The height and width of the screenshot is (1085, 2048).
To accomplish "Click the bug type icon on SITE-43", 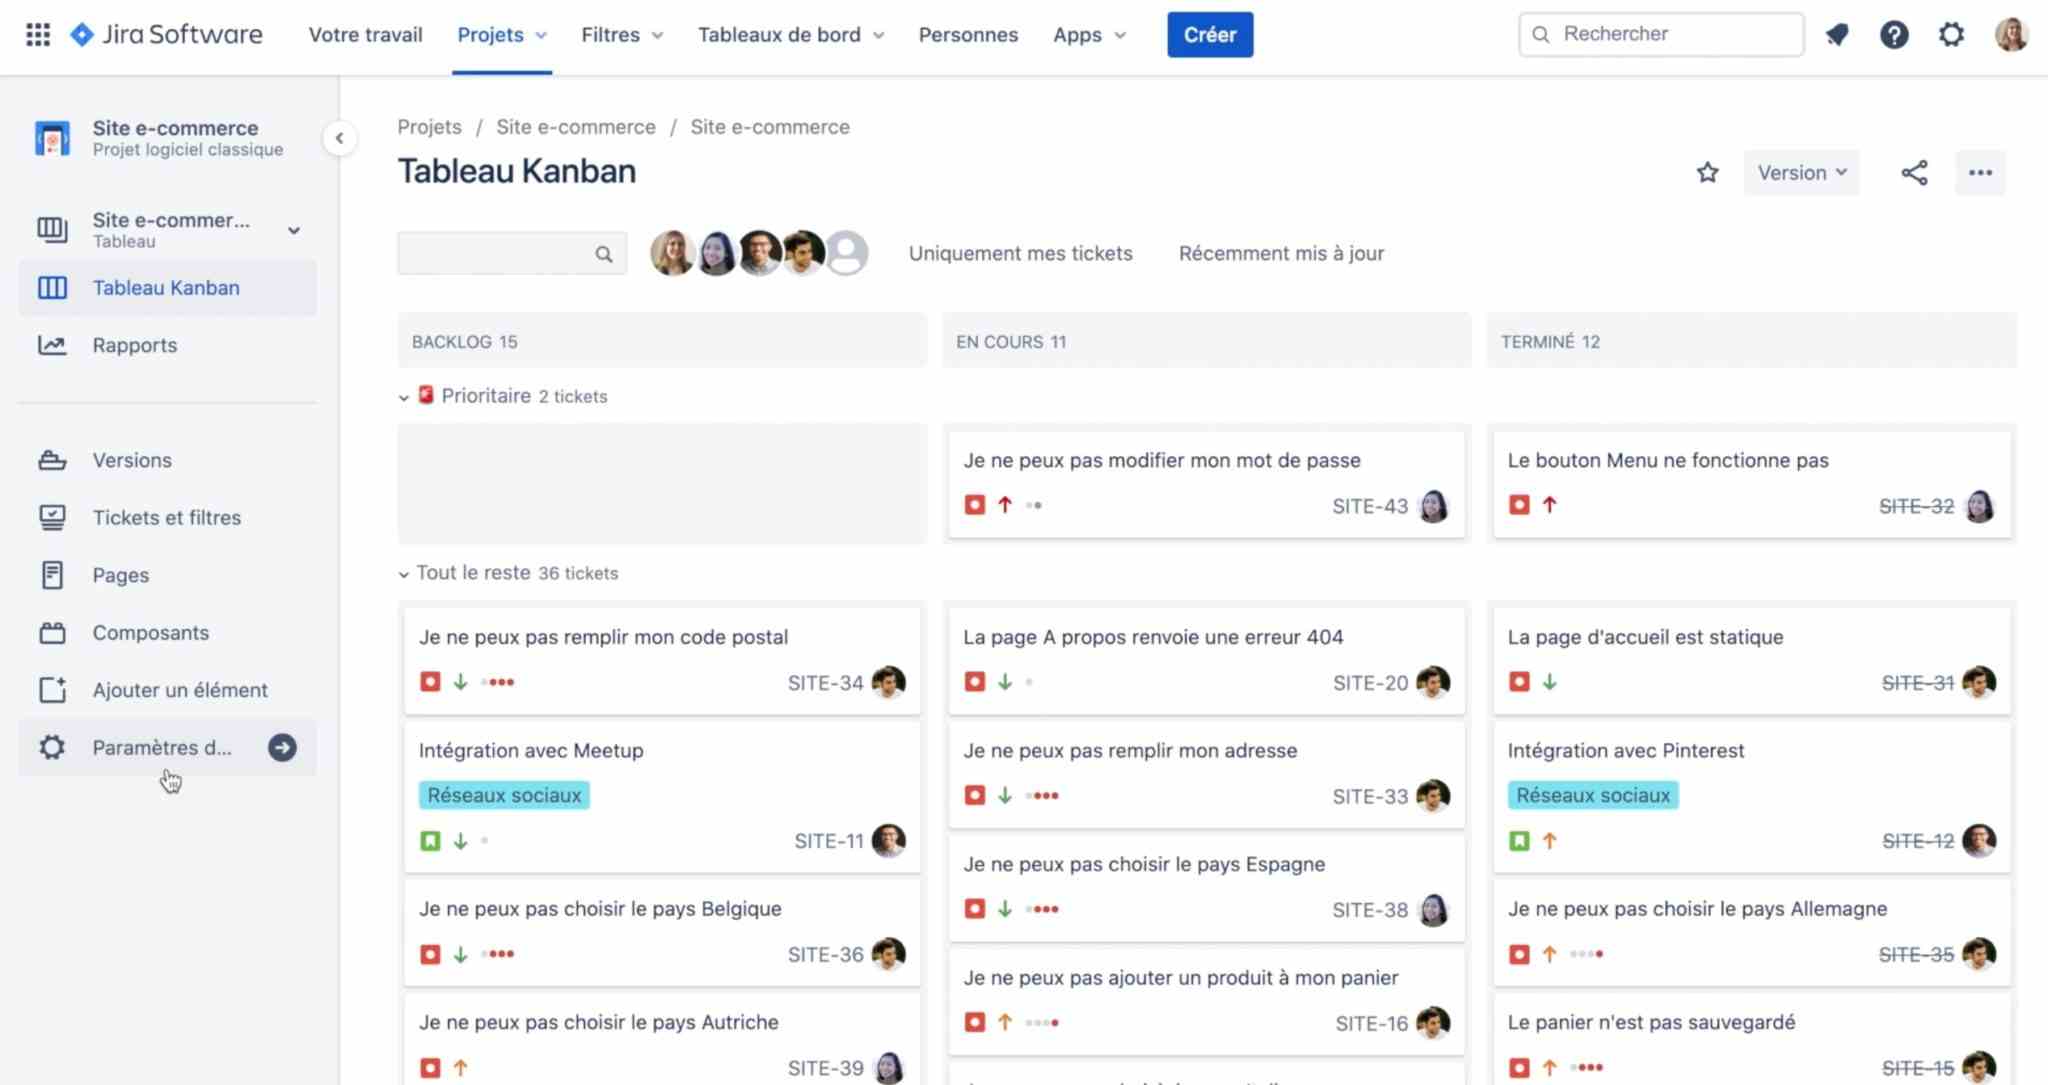I will [x=974, y=505].
